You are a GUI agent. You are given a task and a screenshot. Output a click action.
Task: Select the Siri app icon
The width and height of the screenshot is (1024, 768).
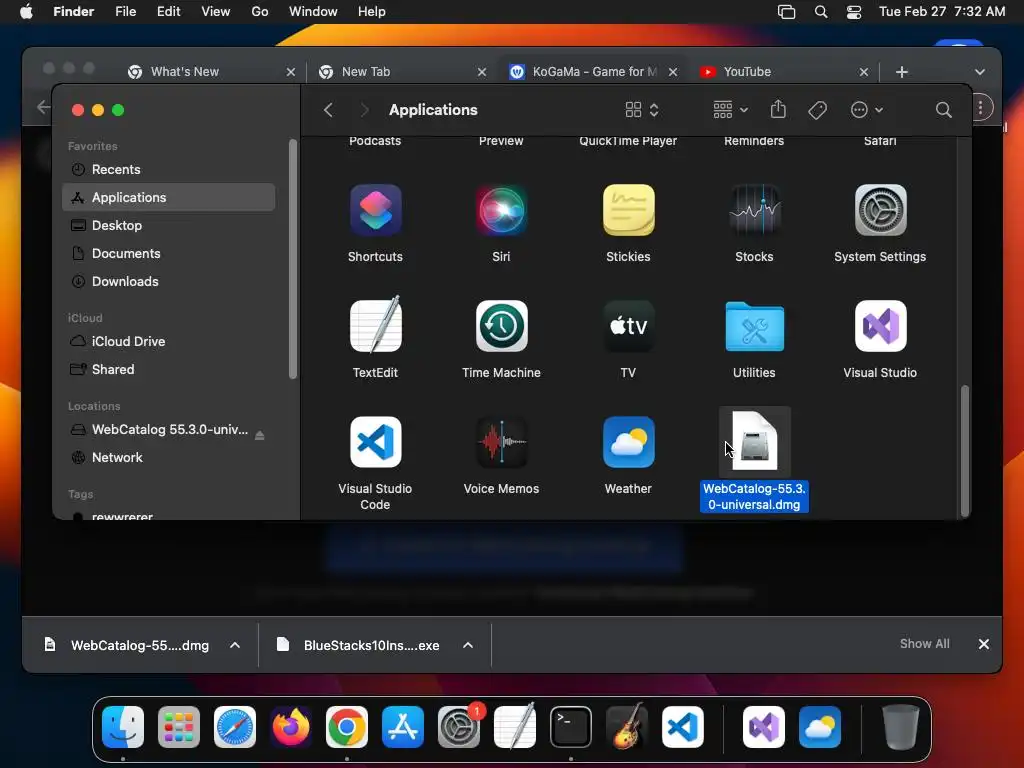pos(501,210)
